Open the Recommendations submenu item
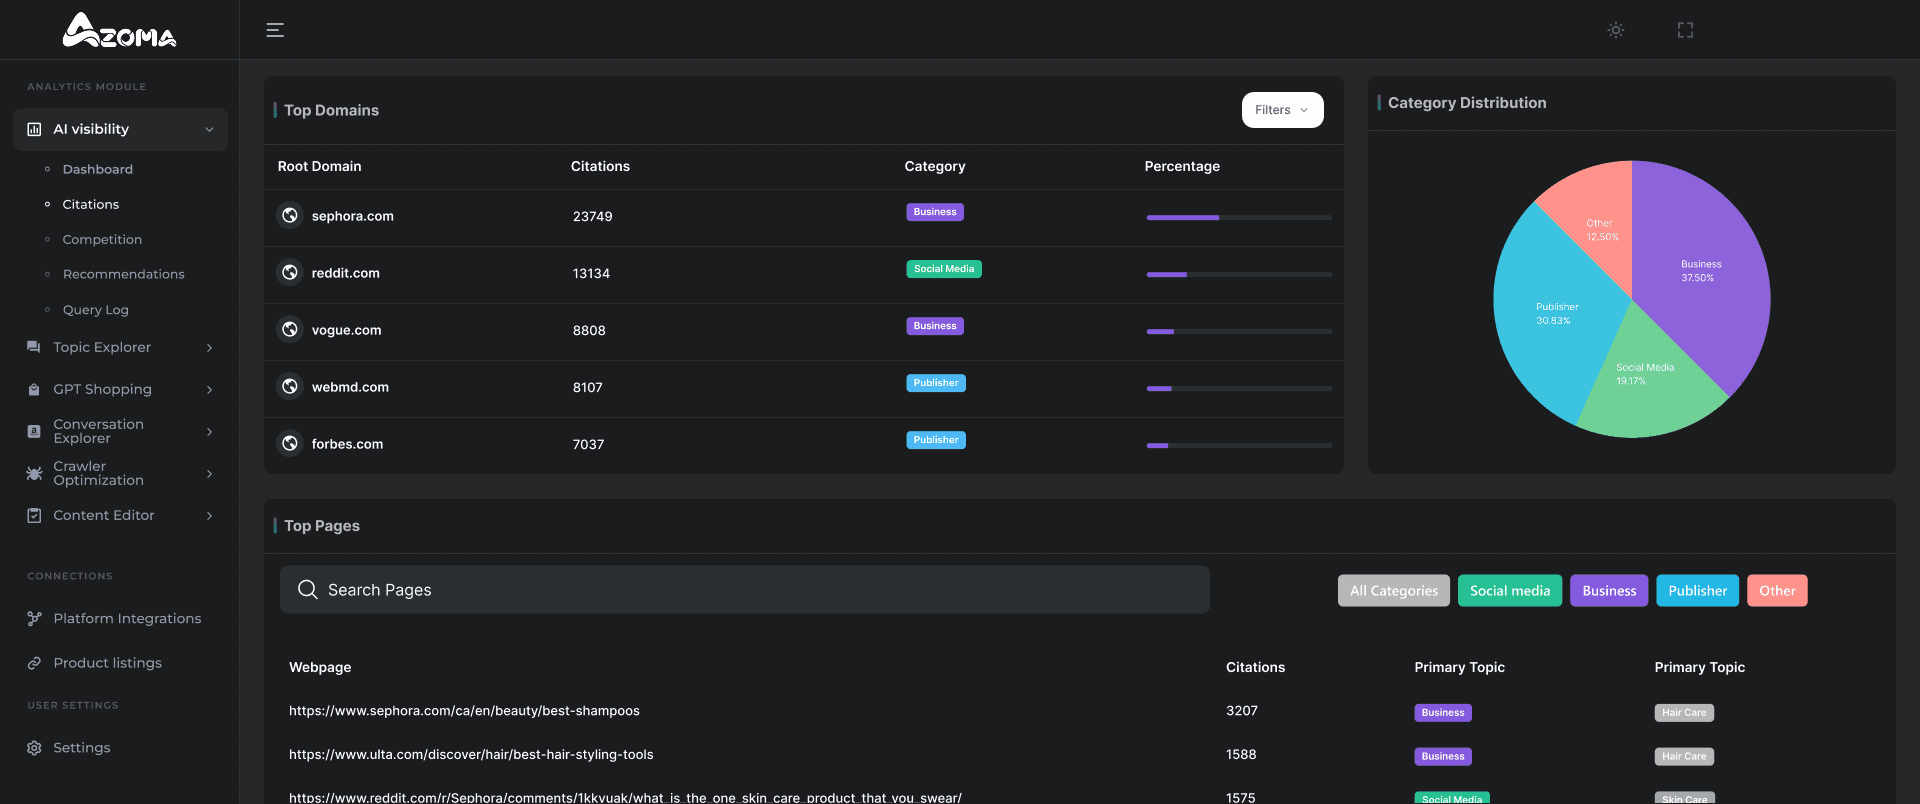This screenshot has height=804, width=1920. coord(123,274)
